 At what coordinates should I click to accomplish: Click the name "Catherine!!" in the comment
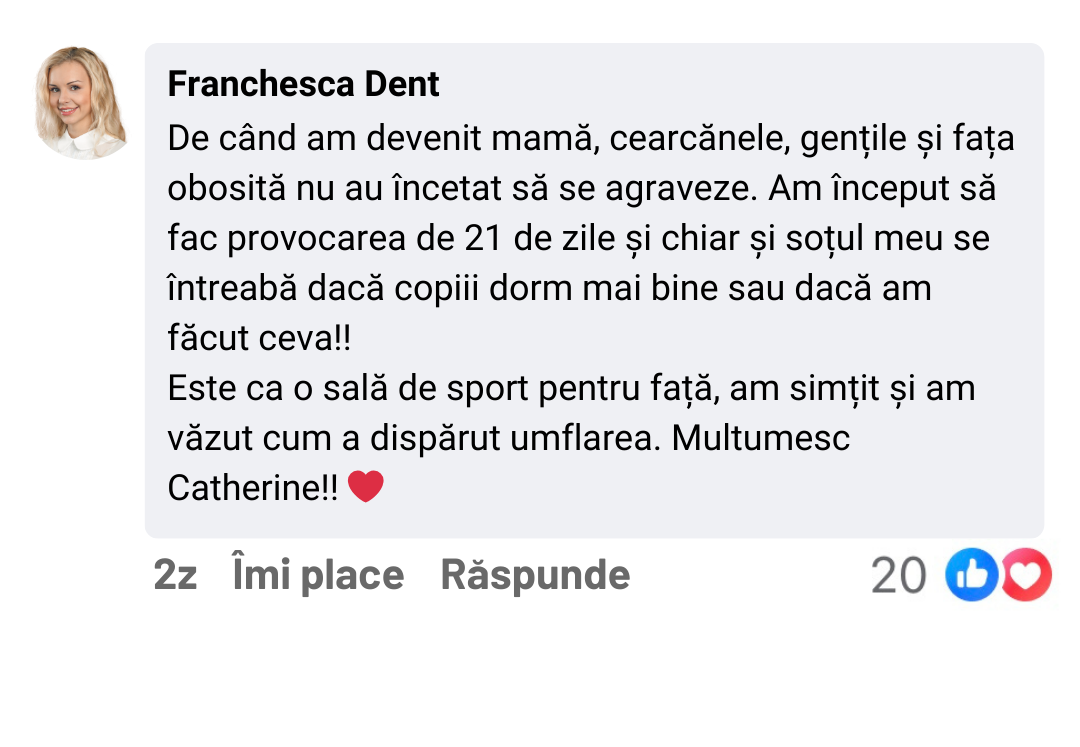[x=253, y=488]
